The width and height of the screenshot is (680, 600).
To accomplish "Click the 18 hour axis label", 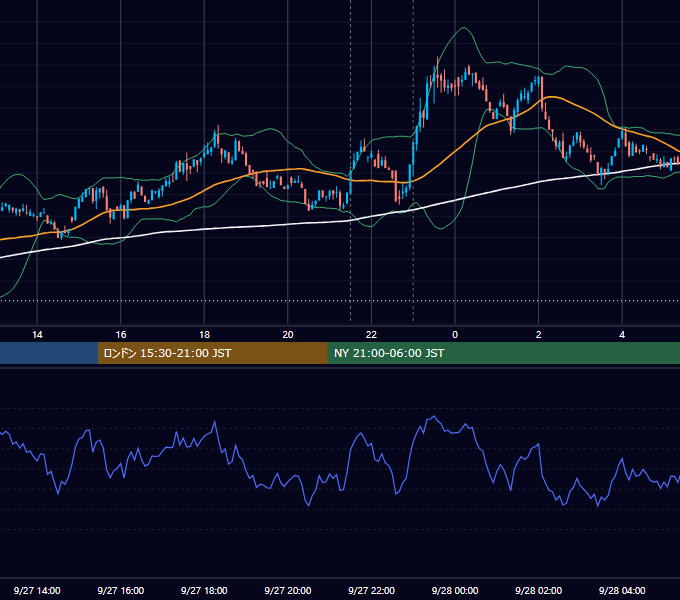I will point(204,335).
